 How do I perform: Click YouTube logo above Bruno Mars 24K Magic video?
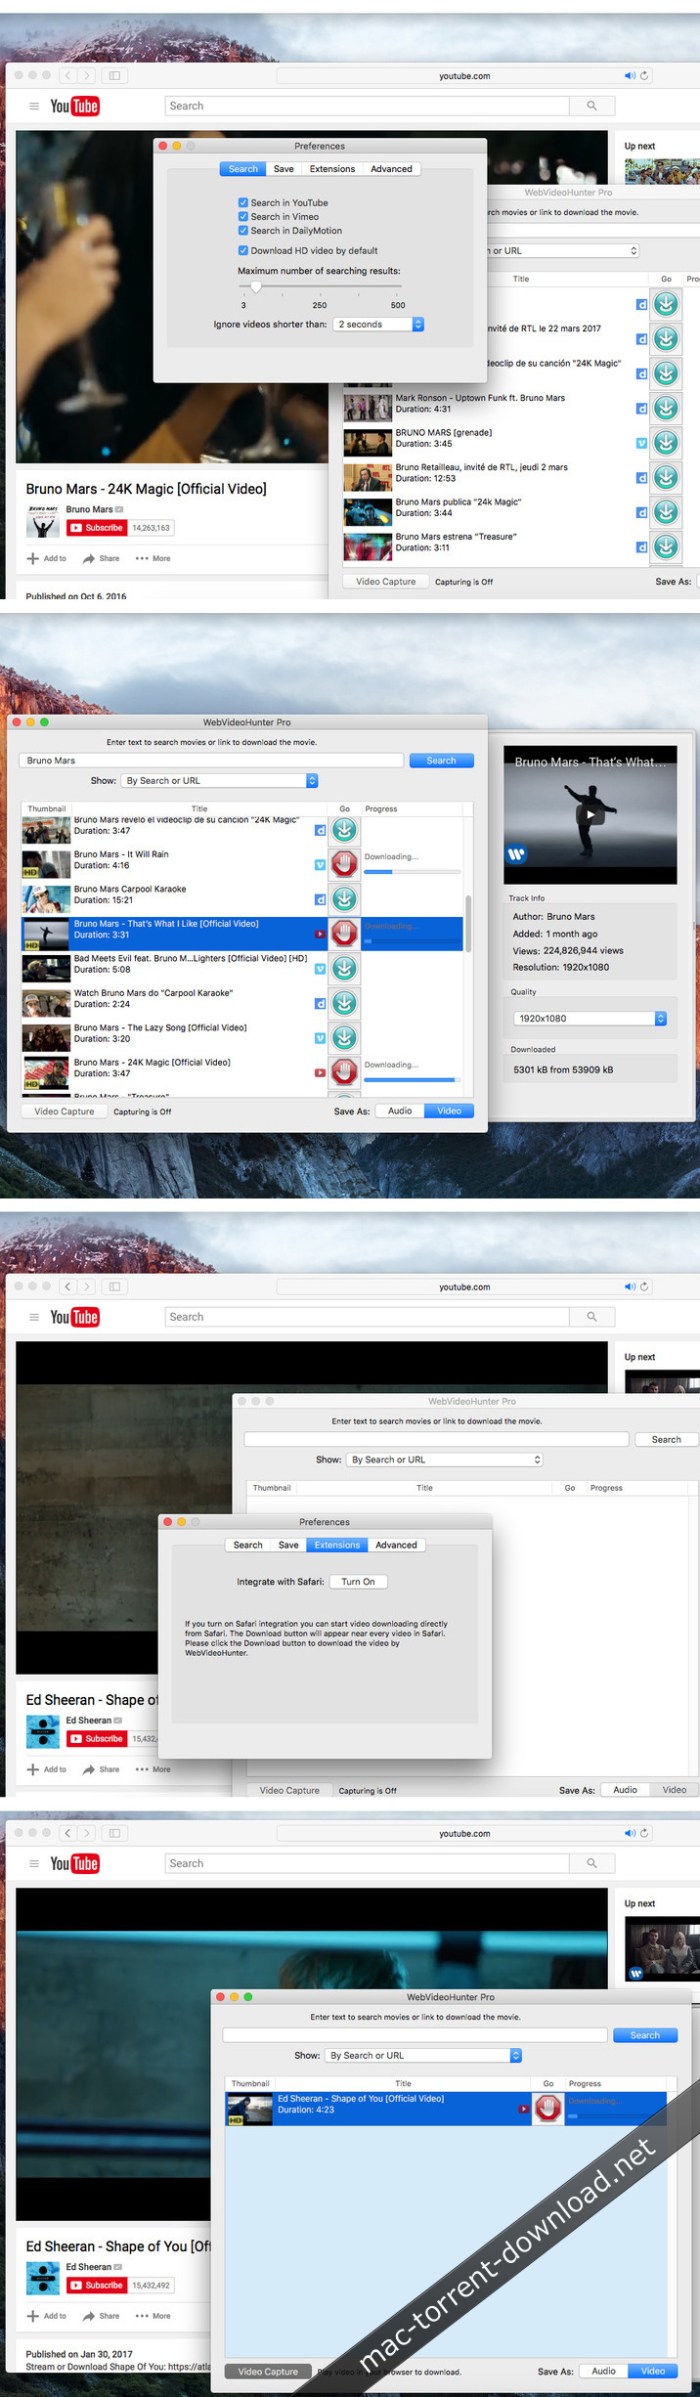[75, 106]
